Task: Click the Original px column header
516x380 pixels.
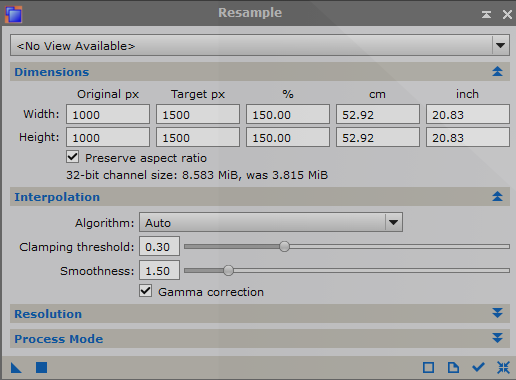Action: [108, 94]
